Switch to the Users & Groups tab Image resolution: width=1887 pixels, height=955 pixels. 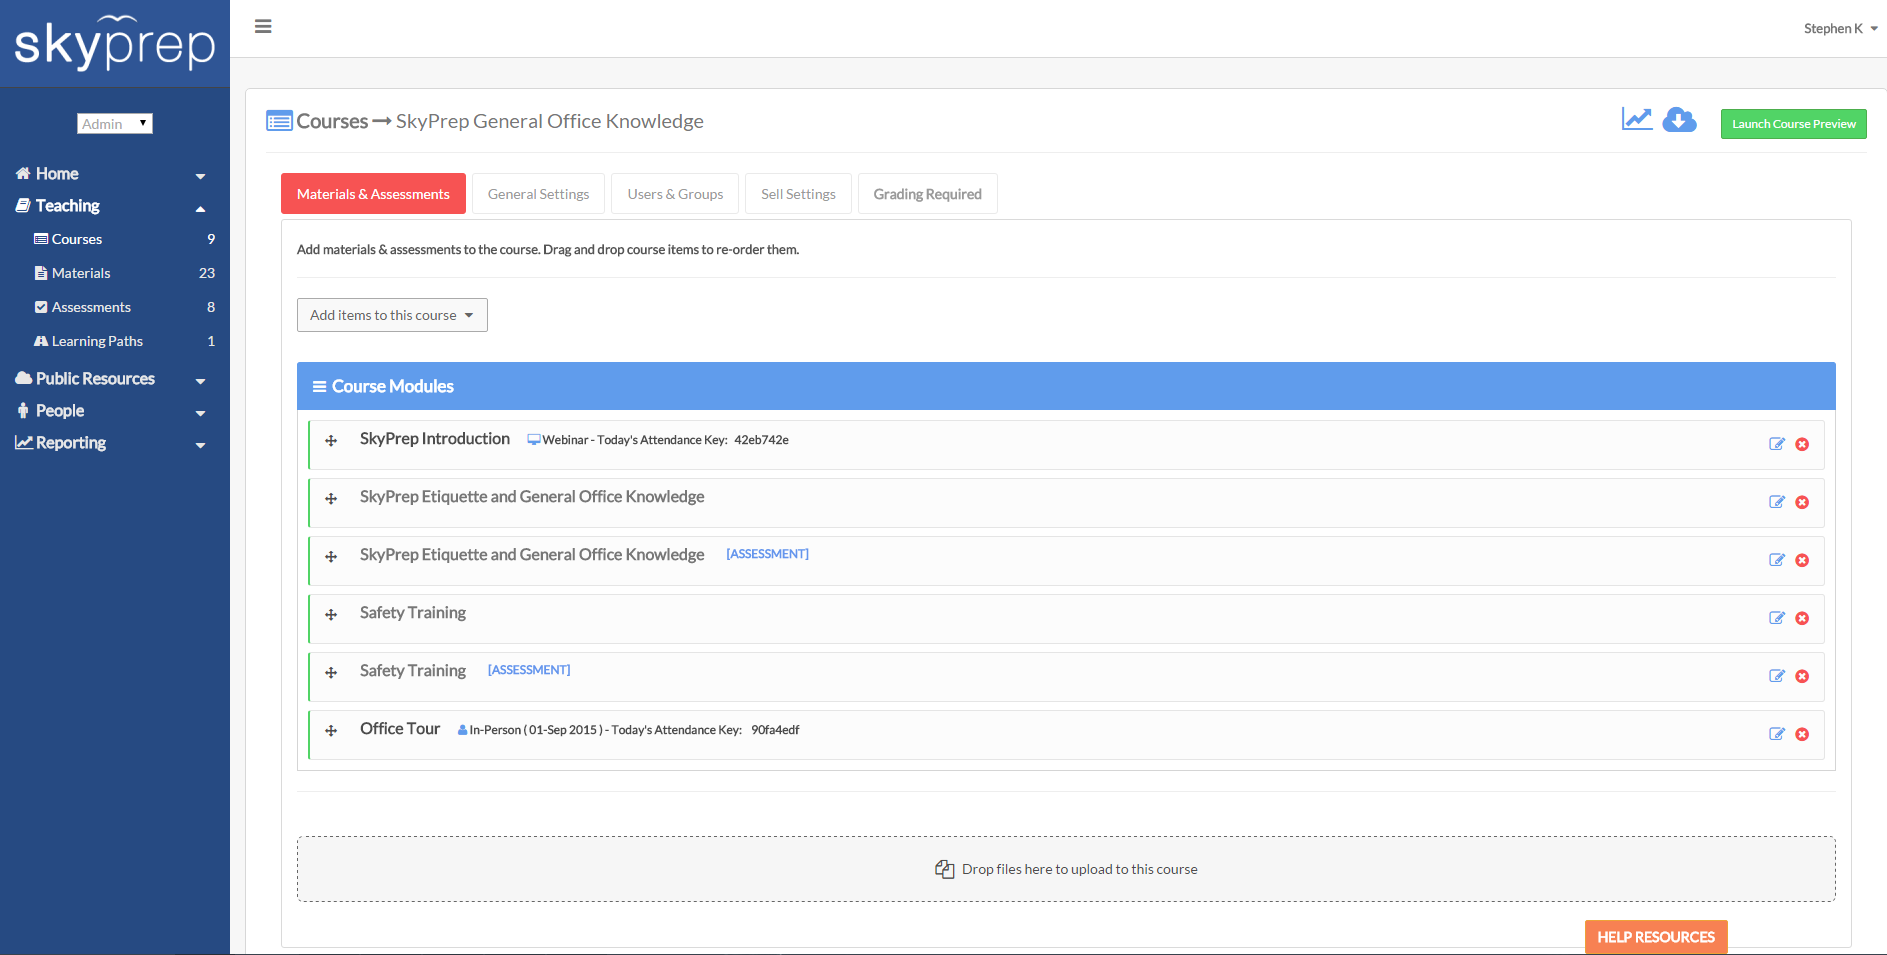675,194
